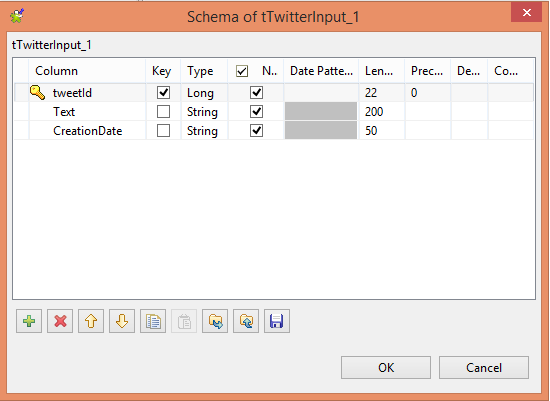Import schema from file icon
Image resolution: width=550 pixels, height=401 pixels.
pos(215,321)
